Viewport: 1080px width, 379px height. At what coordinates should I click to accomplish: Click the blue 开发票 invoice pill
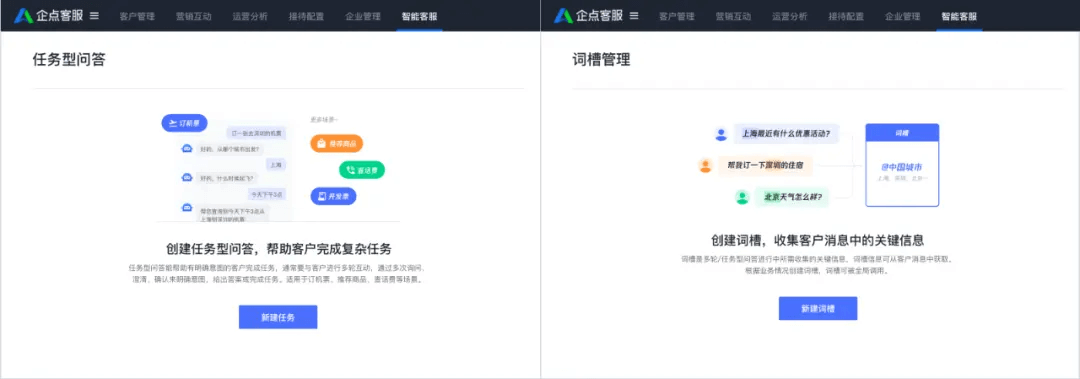[333, 196]
